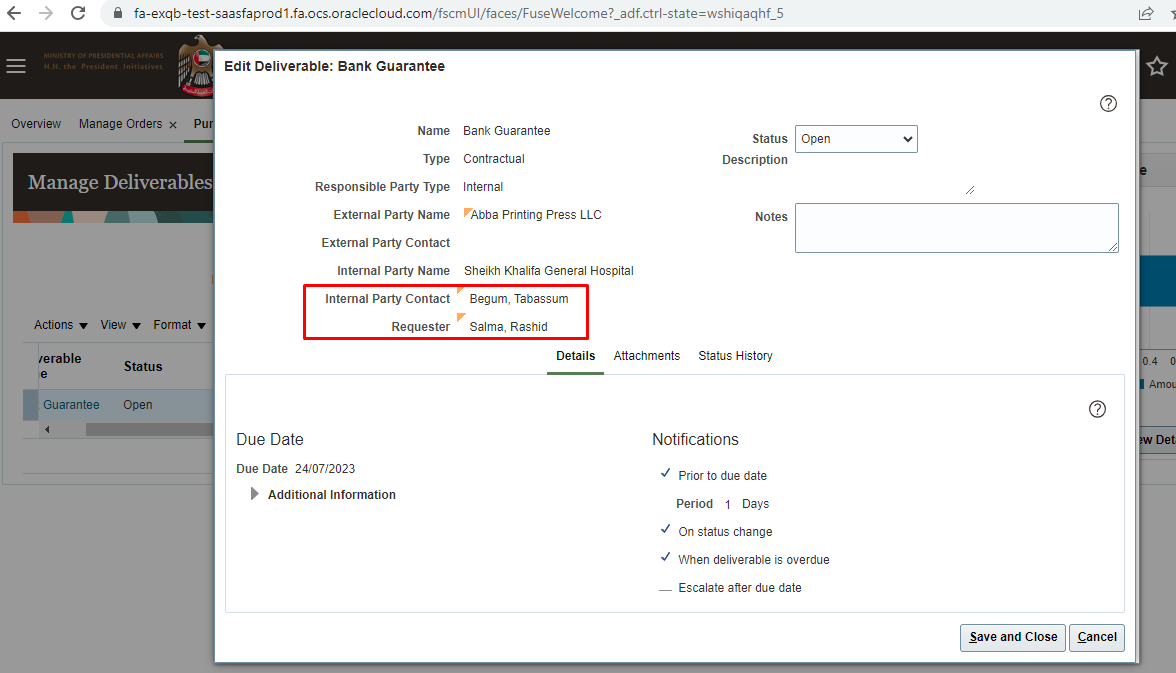1176x673 pixels.
Task: Click inside the Notes text area
Action: coord(956,228)
